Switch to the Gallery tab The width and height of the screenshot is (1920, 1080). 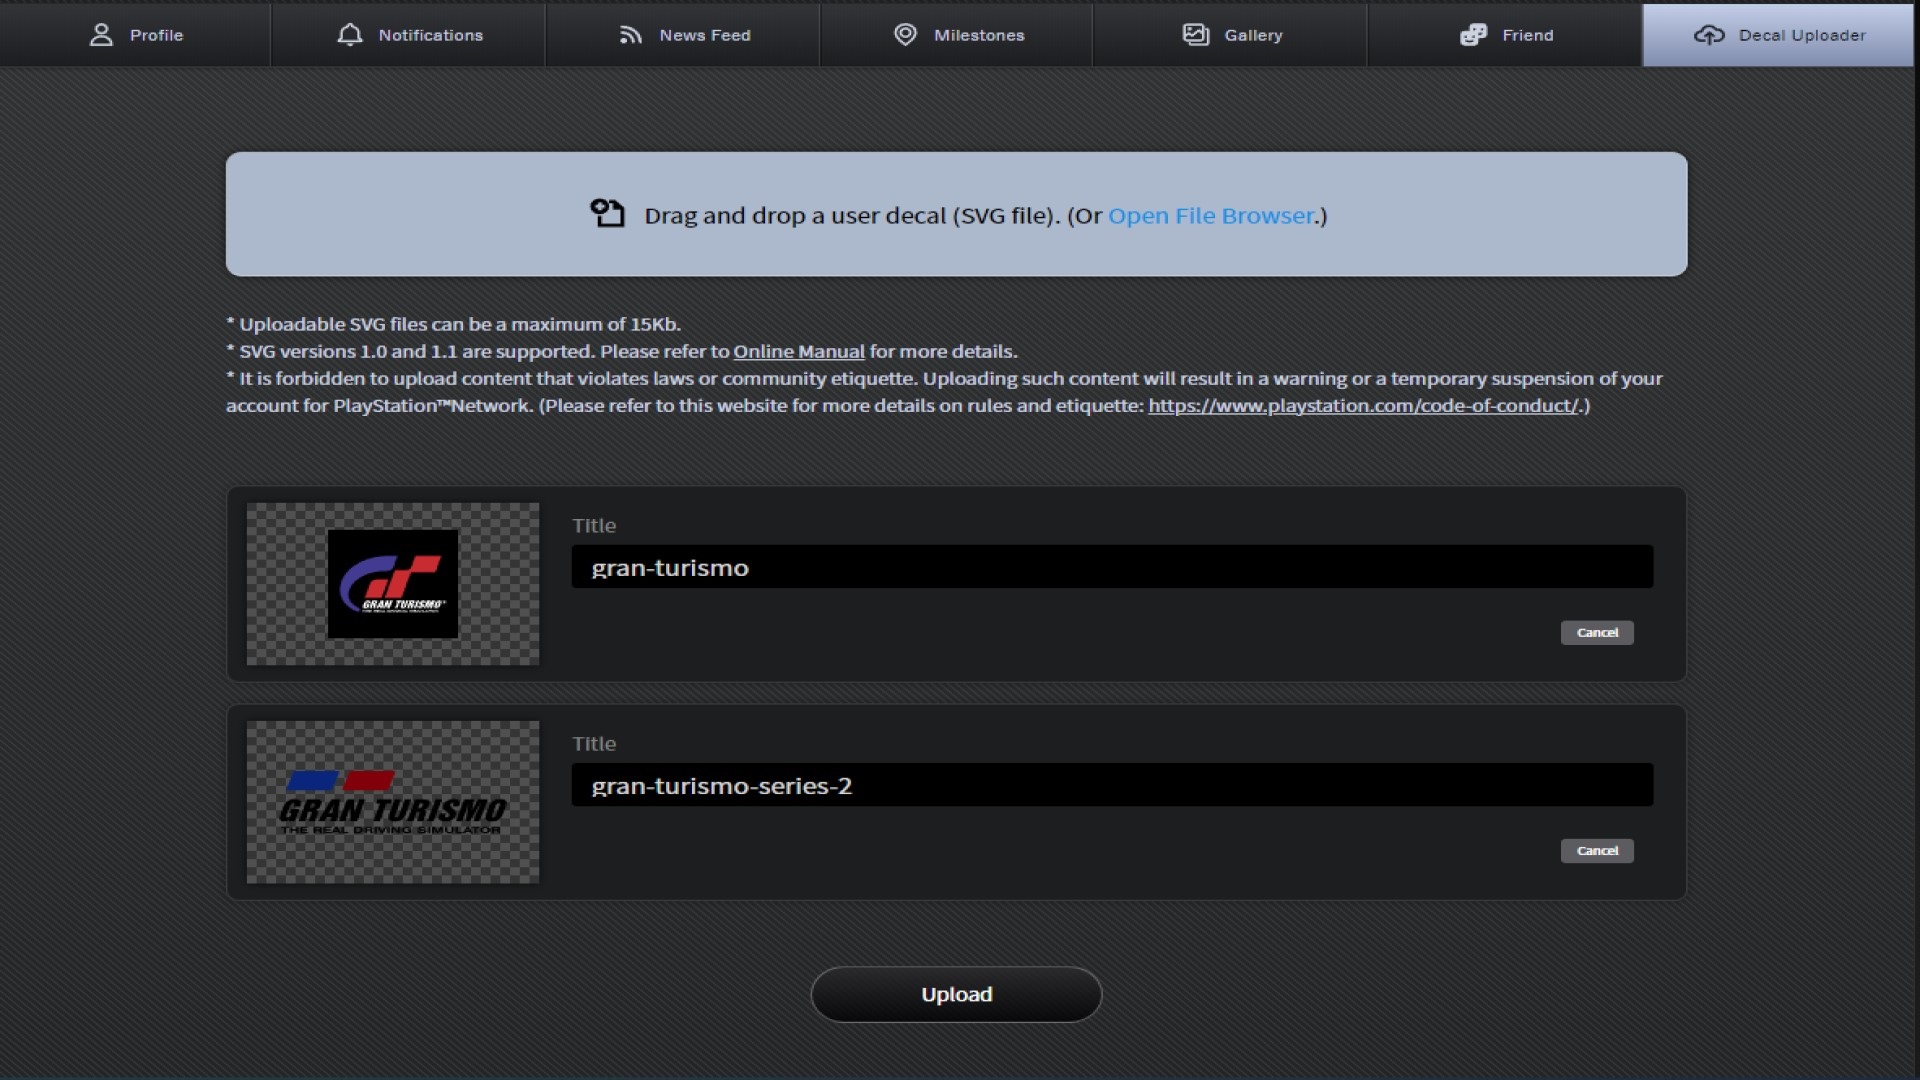pyautogui.click(x=1252, y=35)
